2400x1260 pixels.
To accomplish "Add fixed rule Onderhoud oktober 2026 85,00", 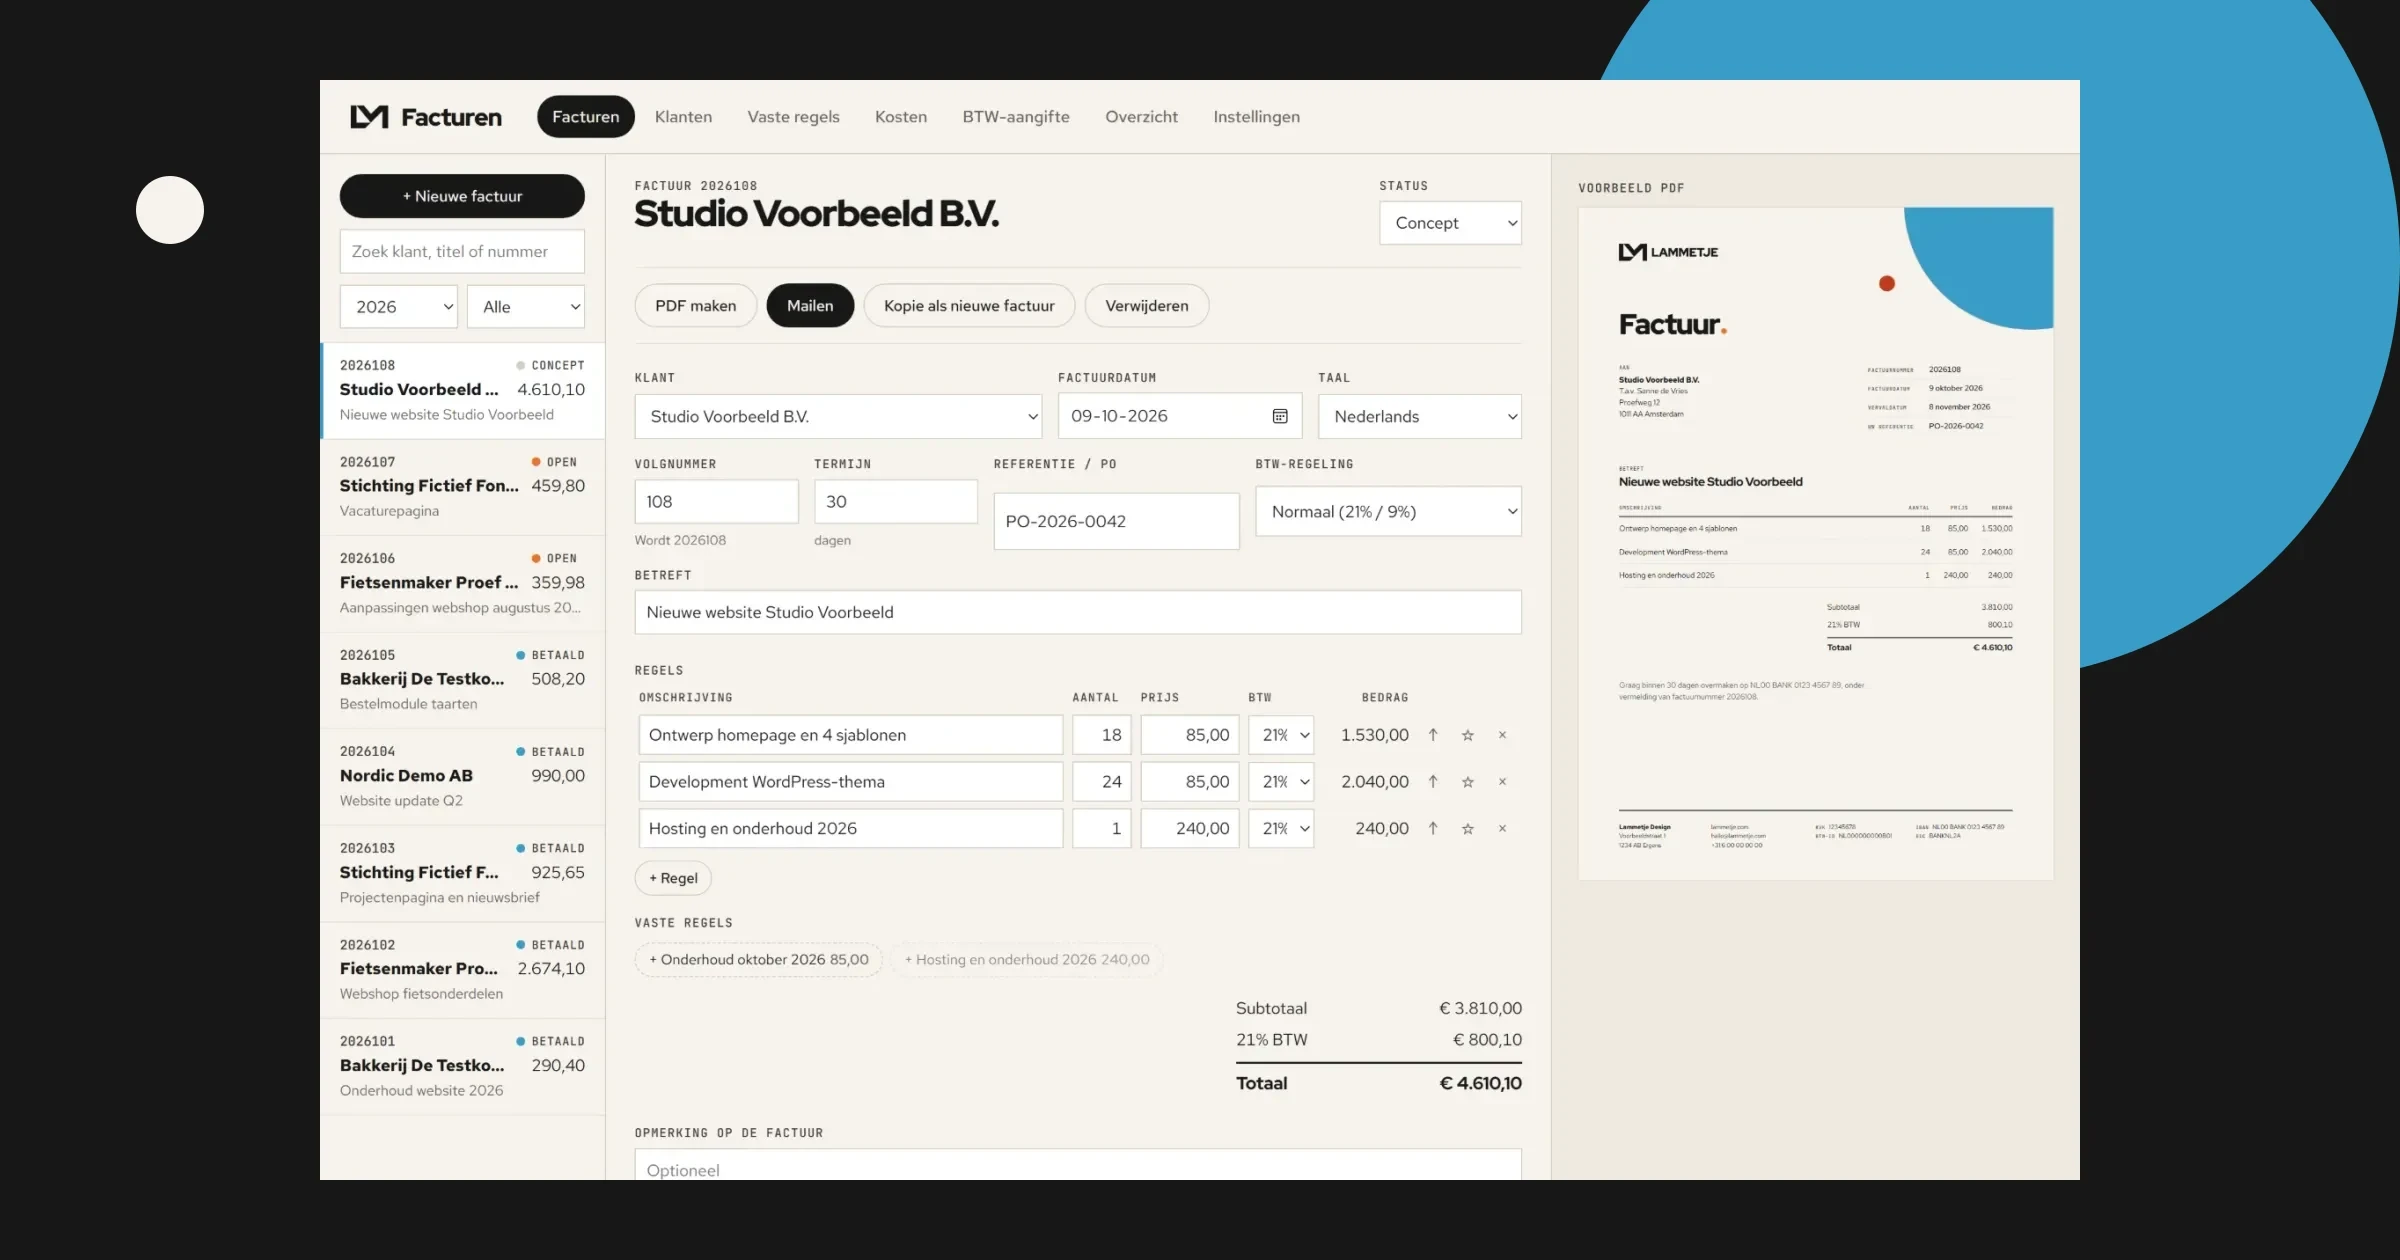I will pyautogui.click(x=759, y=960).
